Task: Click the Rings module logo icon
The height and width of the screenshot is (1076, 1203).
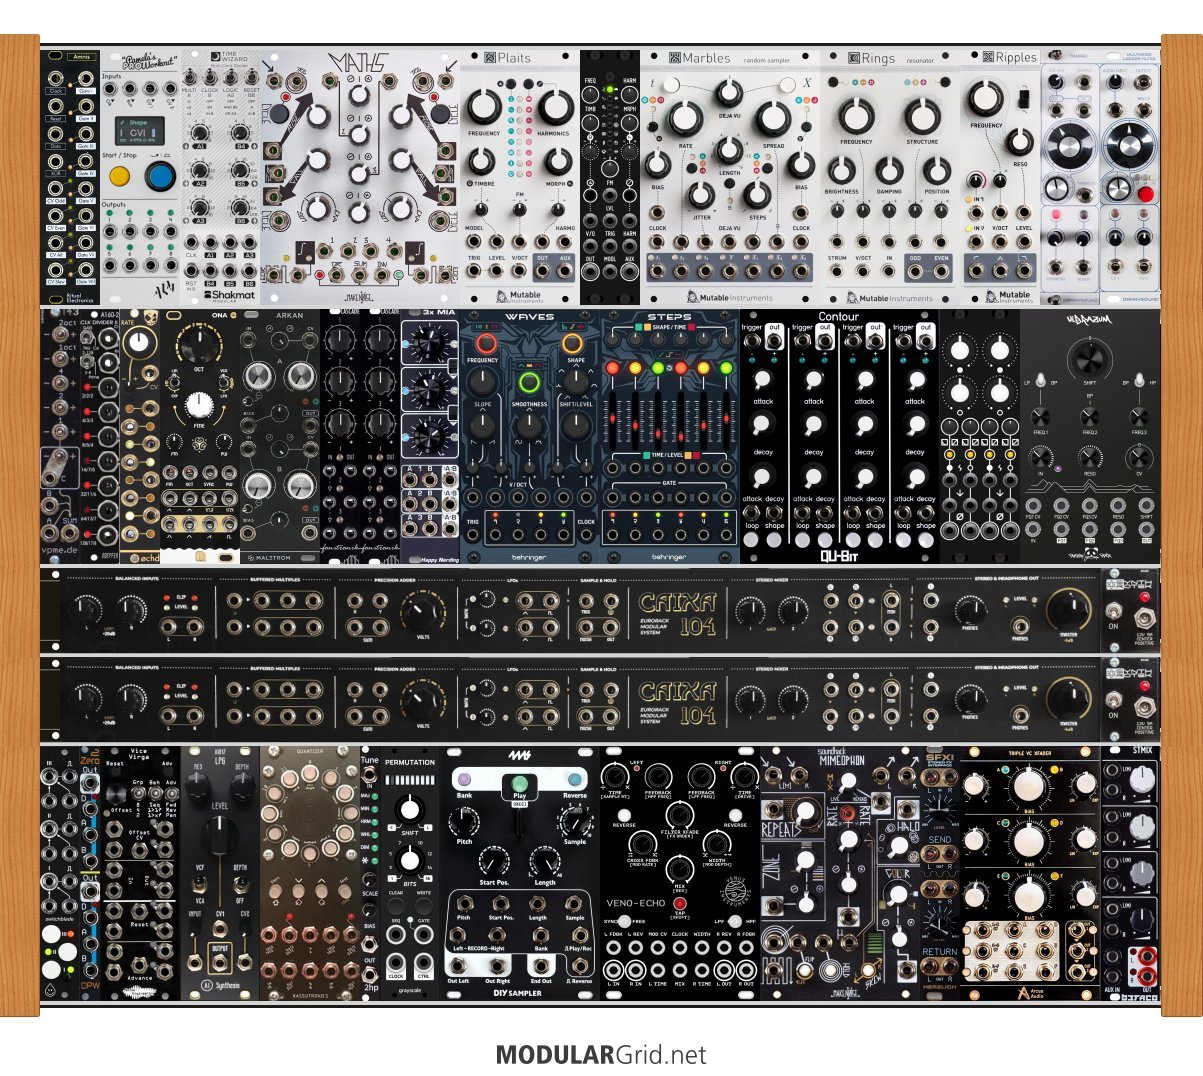Action: point(853,58)
